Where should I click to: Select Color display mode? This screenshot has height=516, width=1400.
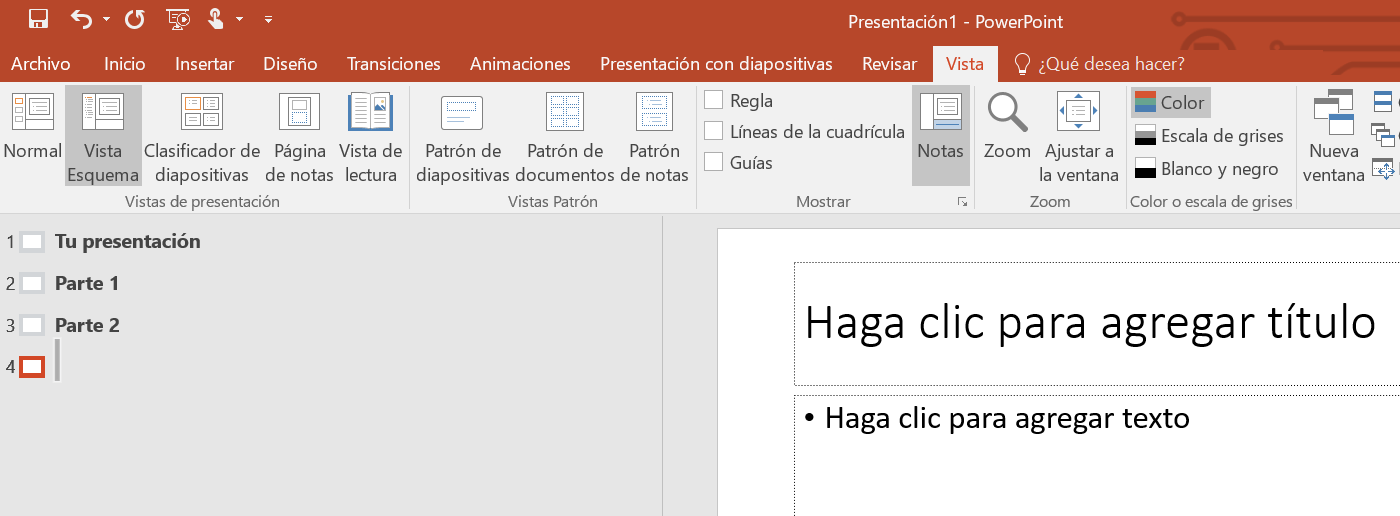point(1170,103)
